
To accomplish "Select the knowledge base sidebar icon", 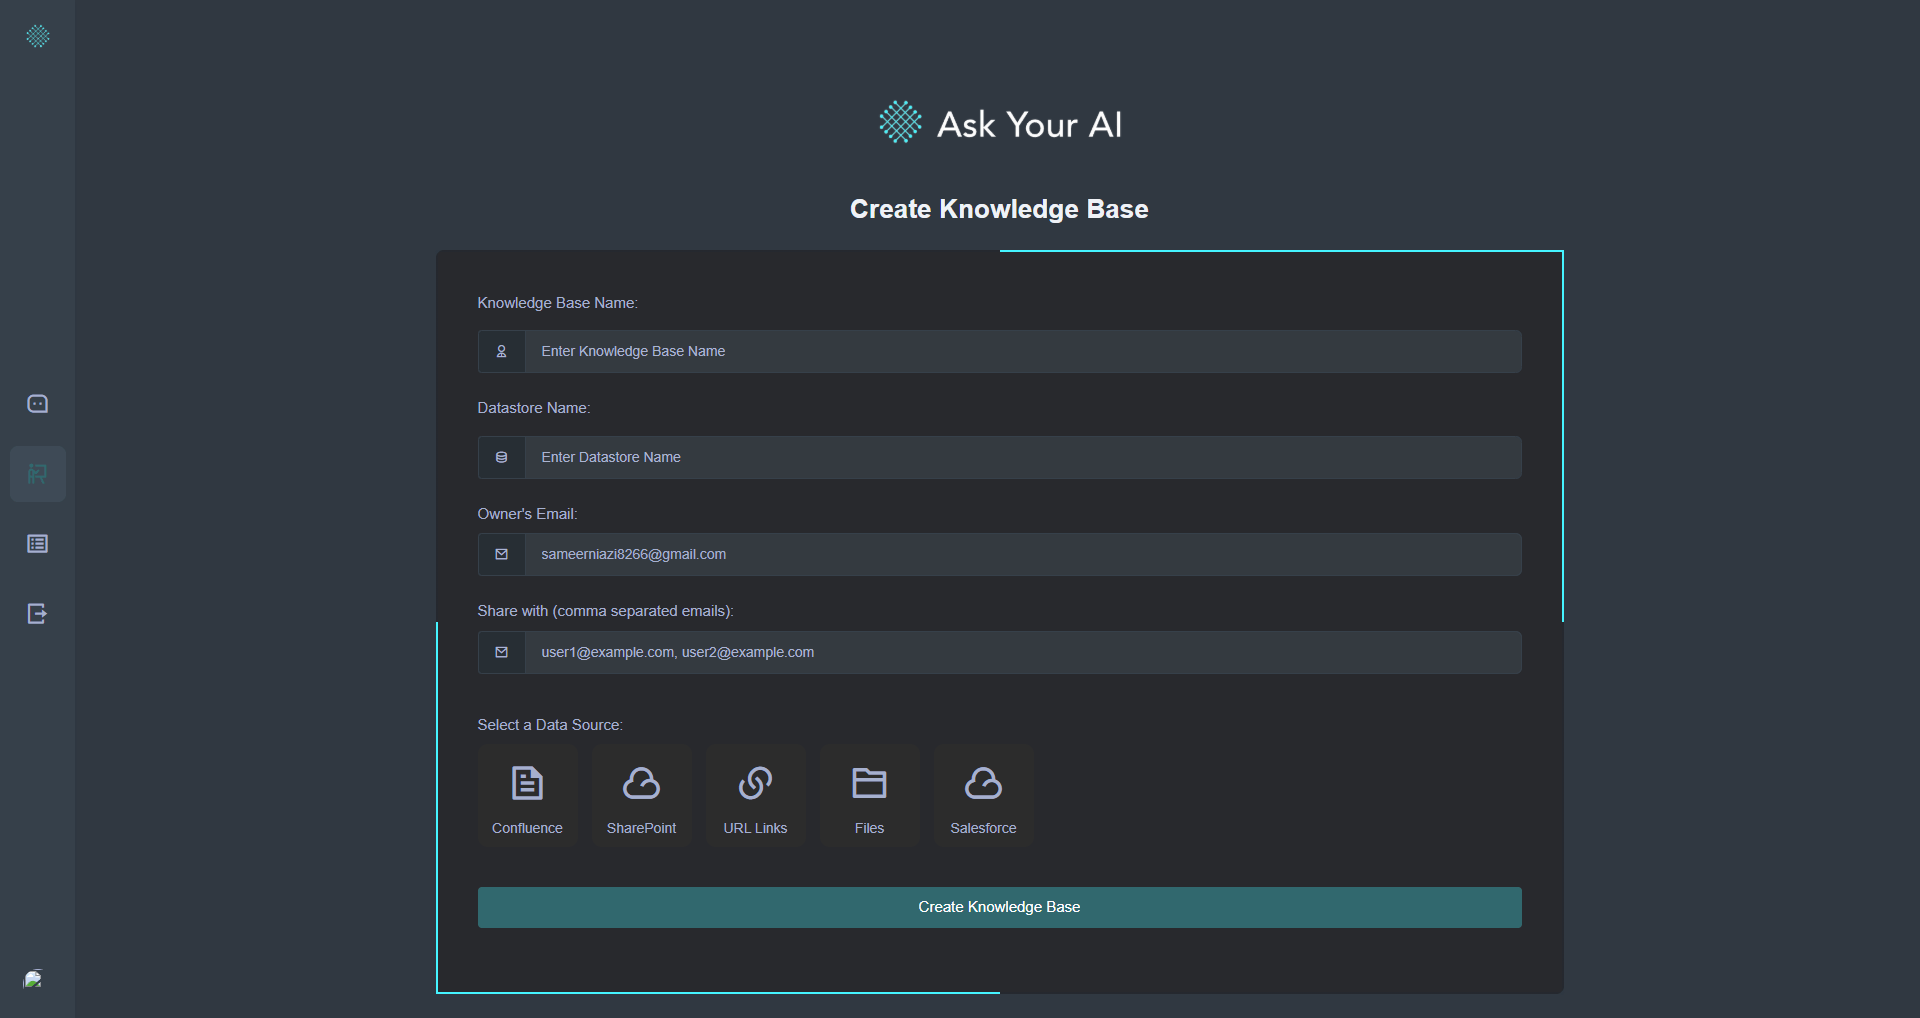I will pos(37,474).
